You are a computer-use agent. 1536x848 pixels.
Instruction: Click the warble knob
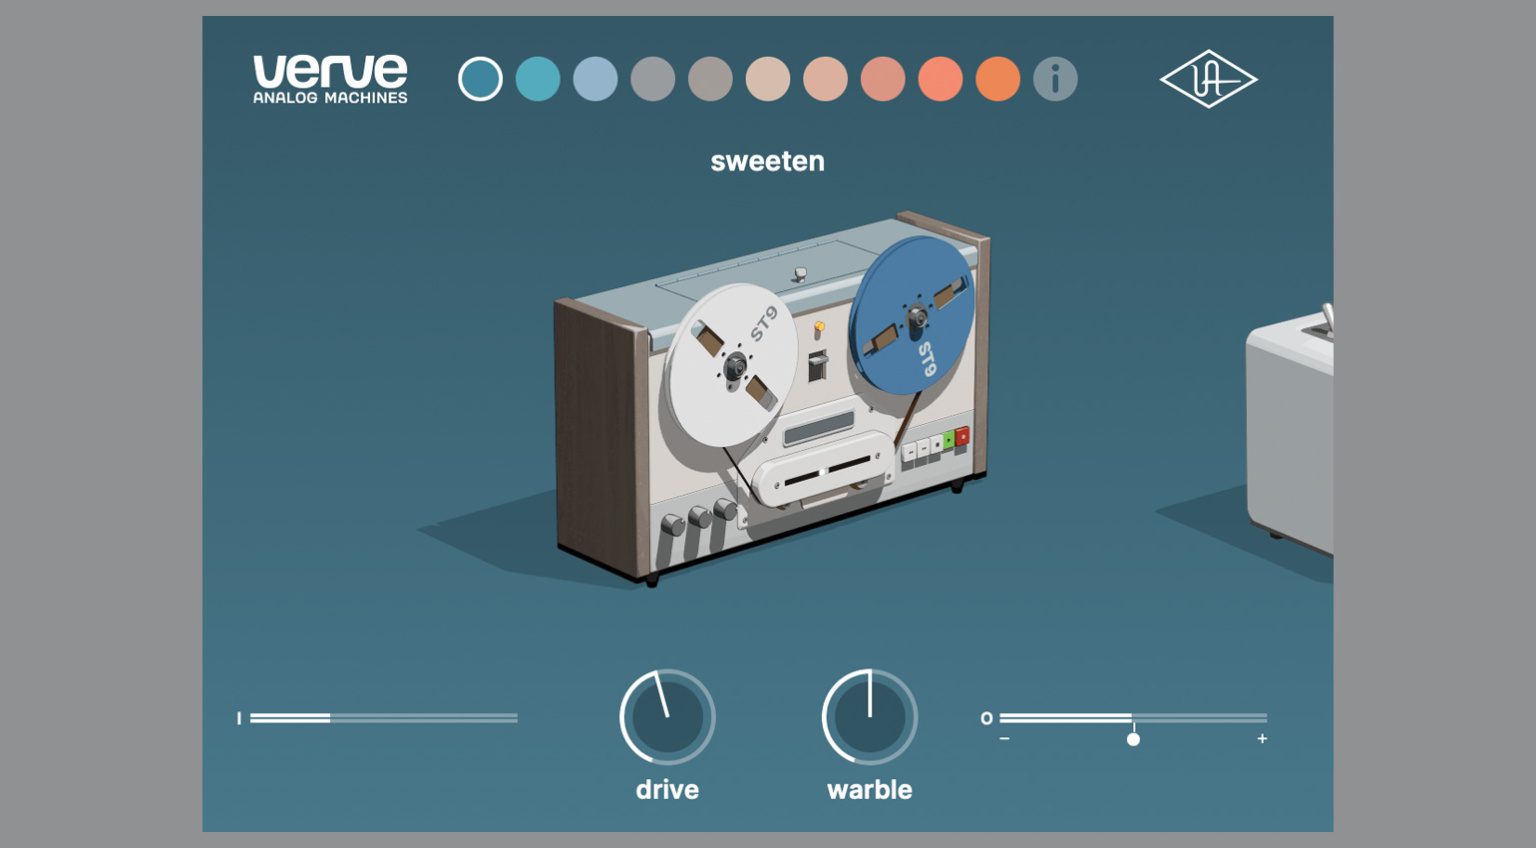[x=869, y=715]
